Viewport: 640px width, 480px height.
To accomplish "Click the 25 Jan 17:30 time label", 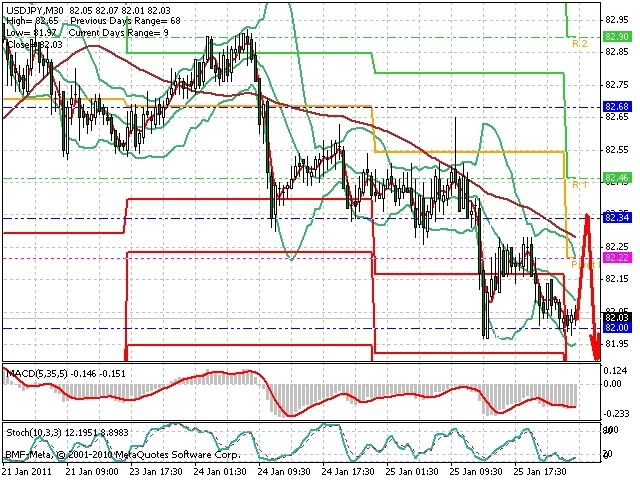I will coord(540,472).
